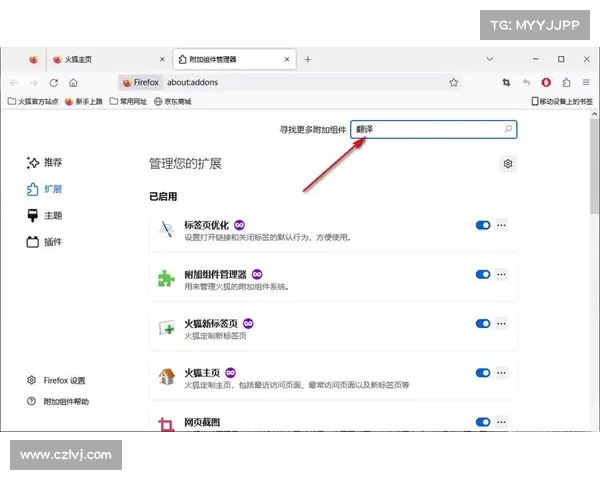600x480 pixels.
Task: Open 附加组件帮助 link
Action: [x=58, y=402]
